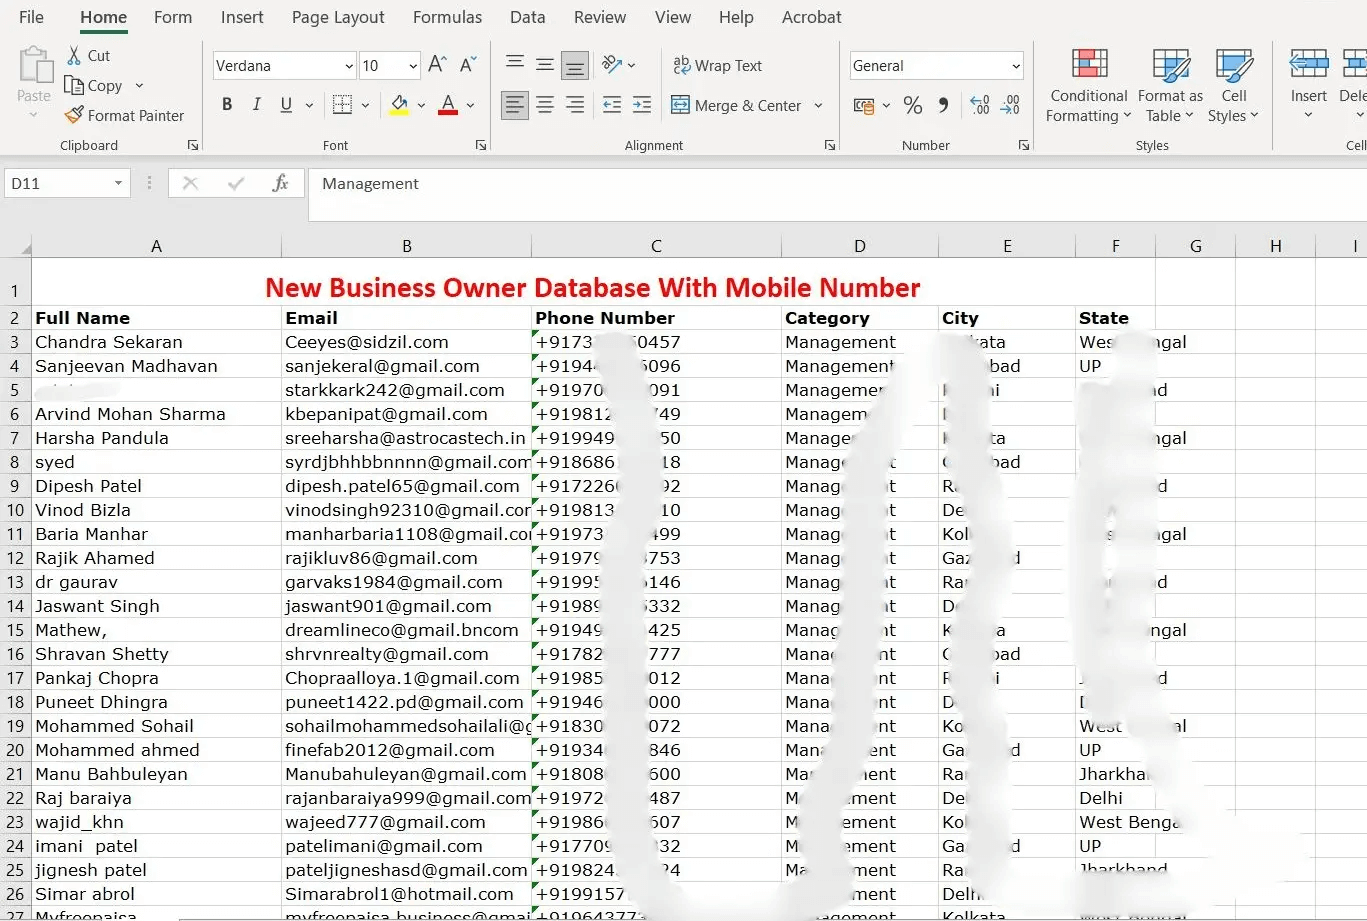Open Conditional Formatting
Screen dimensions: 1367x921
point(1087,85)
